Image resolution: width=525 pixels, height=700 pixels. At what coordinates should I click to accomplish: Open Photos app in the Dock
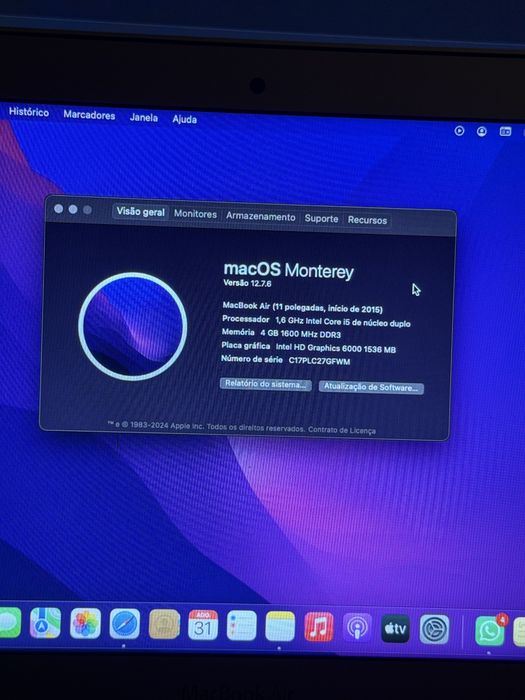pos(85,624)
